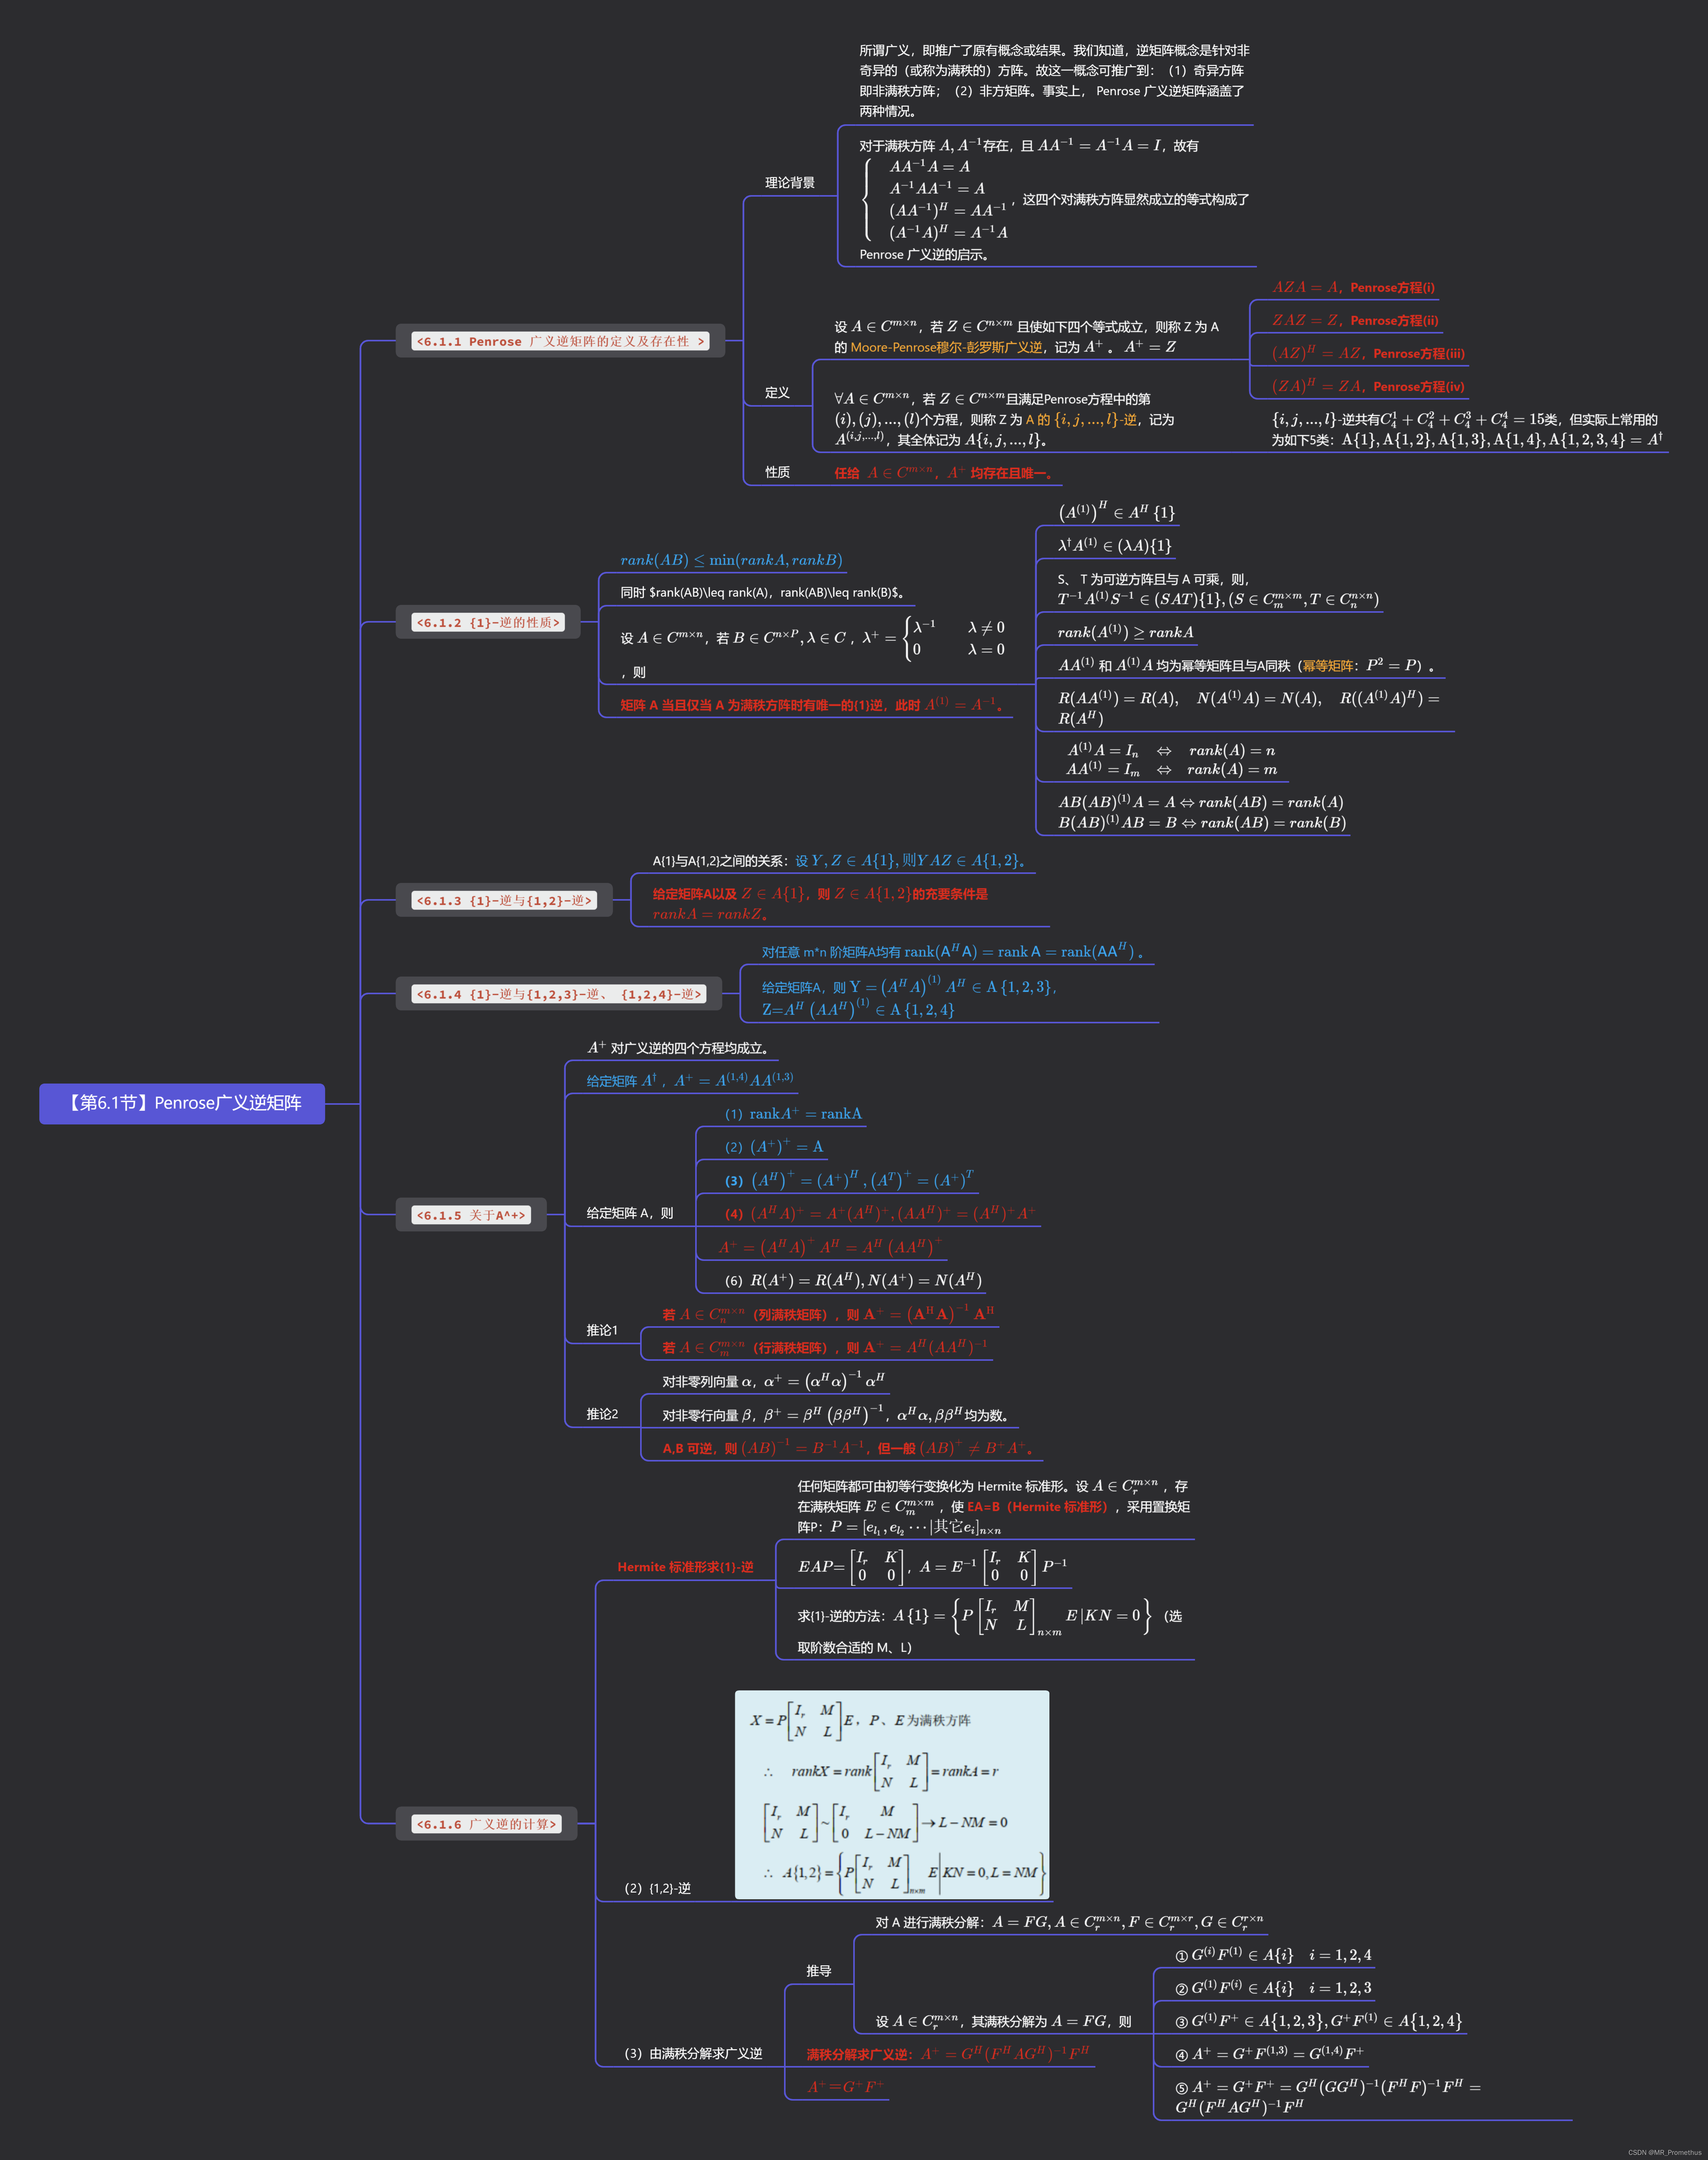Screen dimensions: 1708x2160
Task: Click the 定义 branch label
Action: click(x=777, y=393)
